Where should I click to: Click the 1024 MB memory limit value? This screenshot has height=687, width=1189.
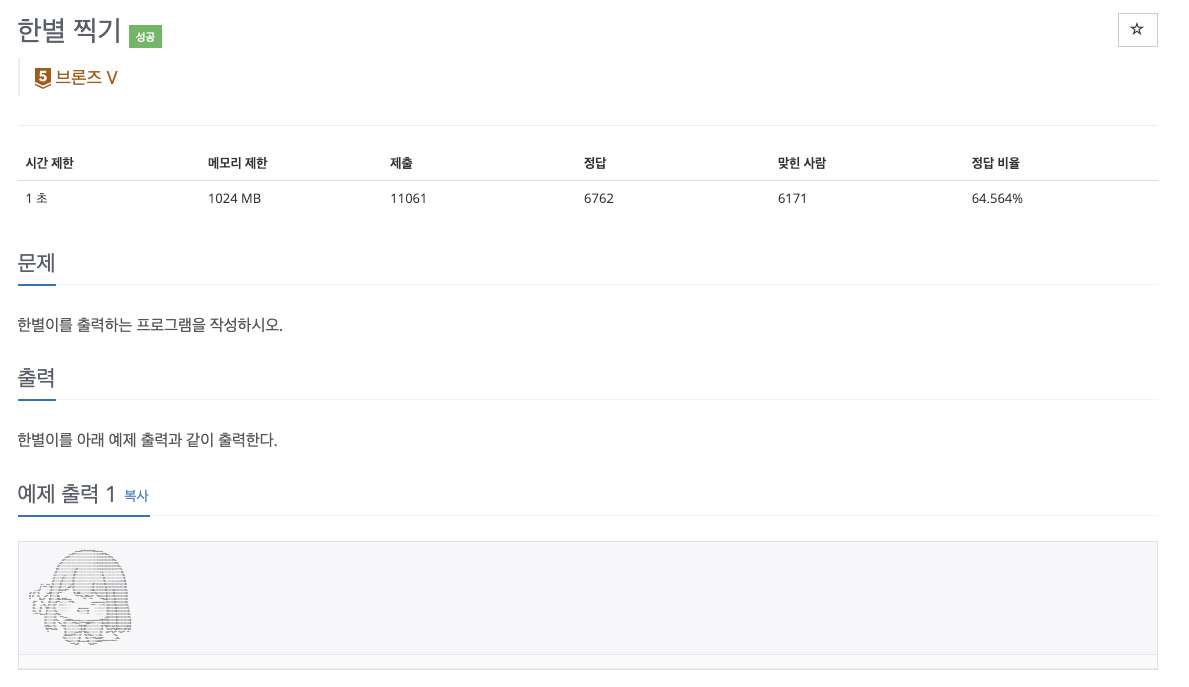234,198
